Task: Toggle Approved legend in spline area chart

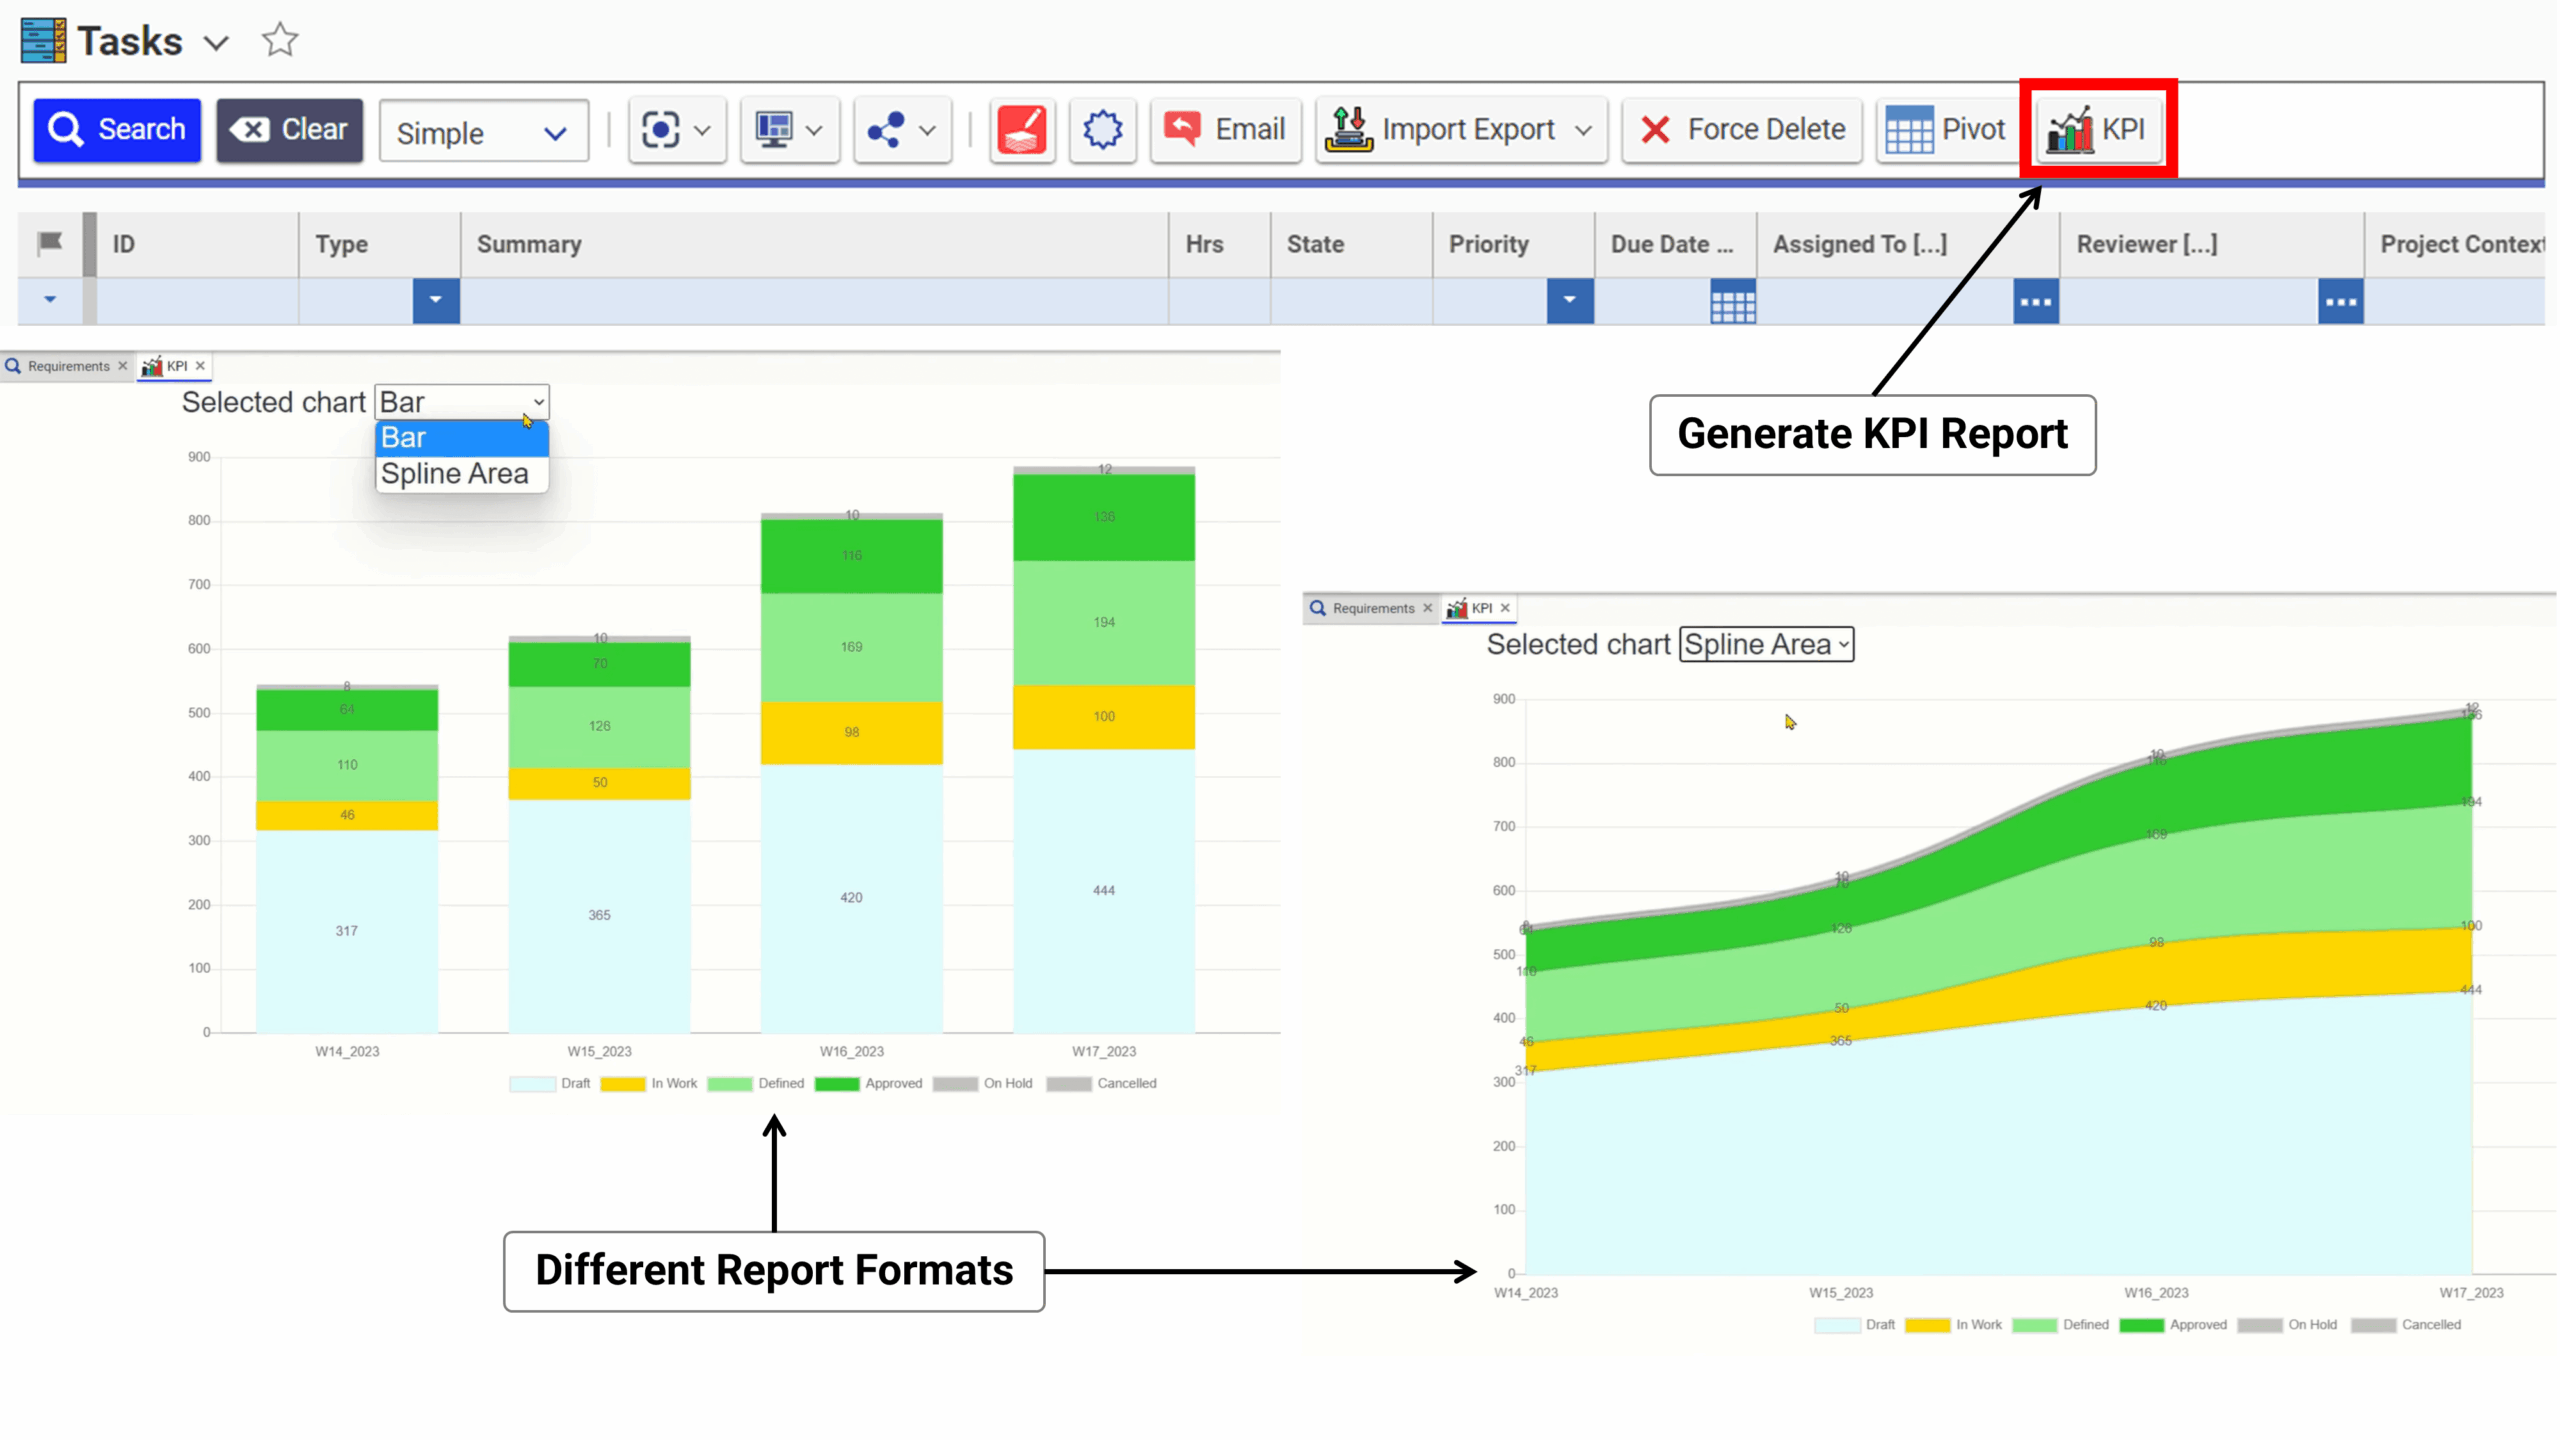Action: pos(2173,1325)
